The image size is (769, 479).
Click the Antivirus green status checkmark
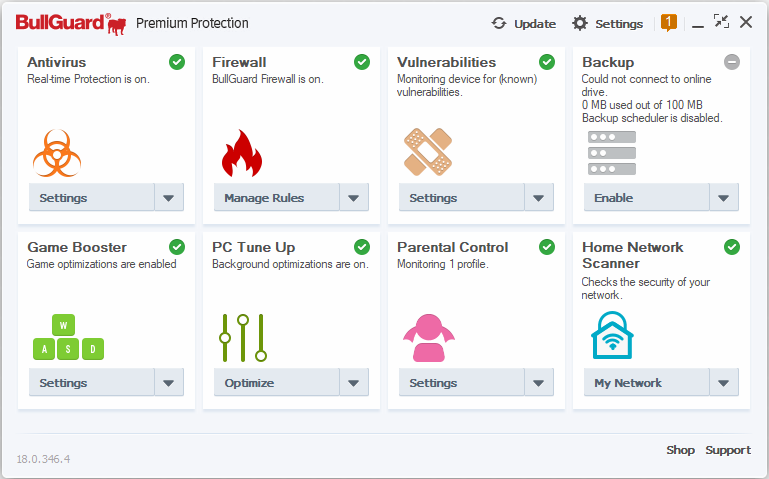pyautogui.click(x=177, y=62)
